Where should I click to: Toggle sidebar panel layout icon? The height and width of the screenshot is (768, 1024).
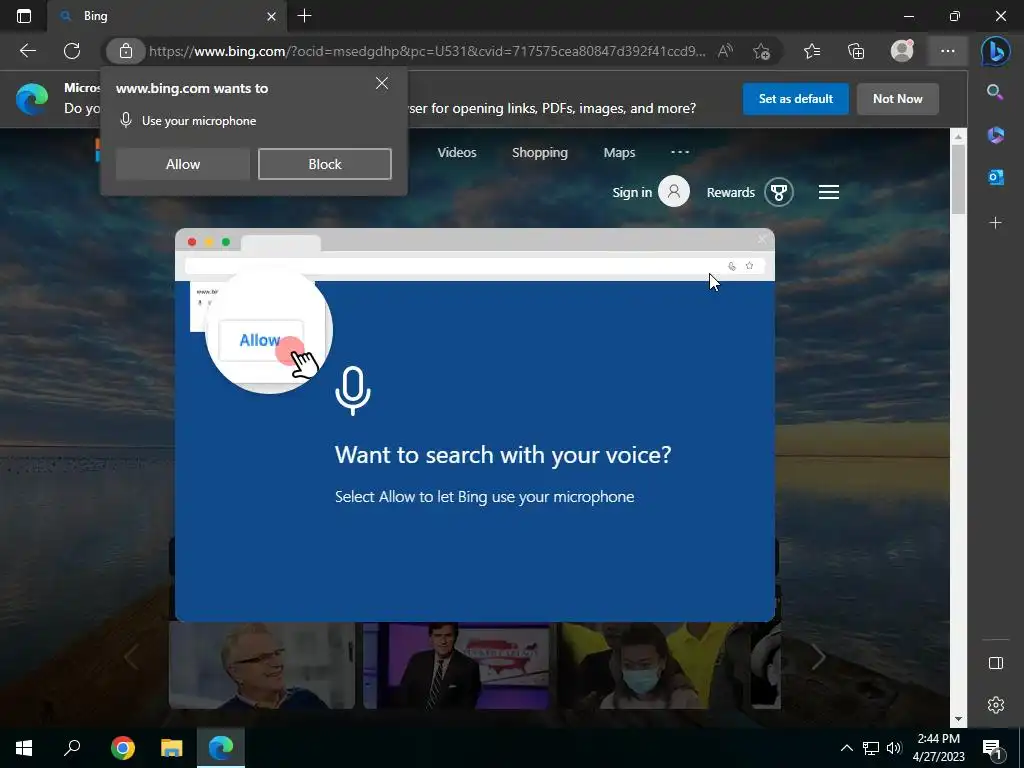tap(995, 663)
